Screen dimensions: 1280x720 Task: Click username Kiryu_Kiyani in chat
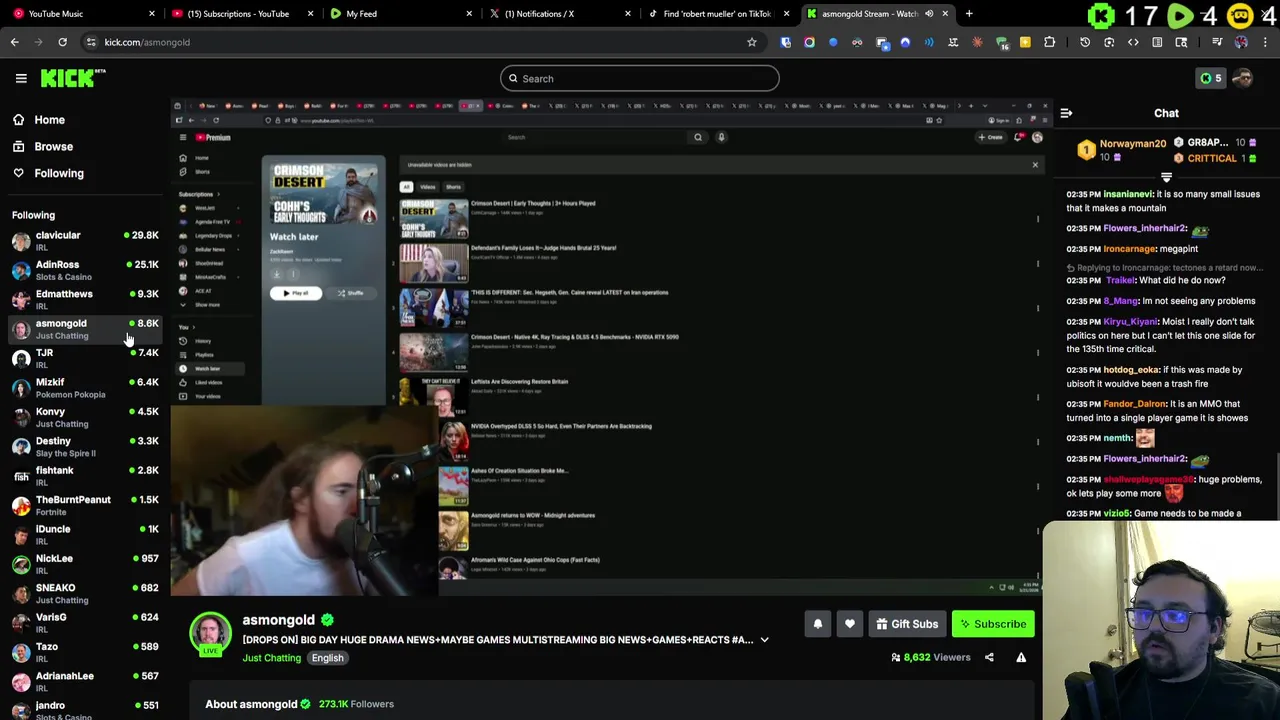pos(1130,322)
